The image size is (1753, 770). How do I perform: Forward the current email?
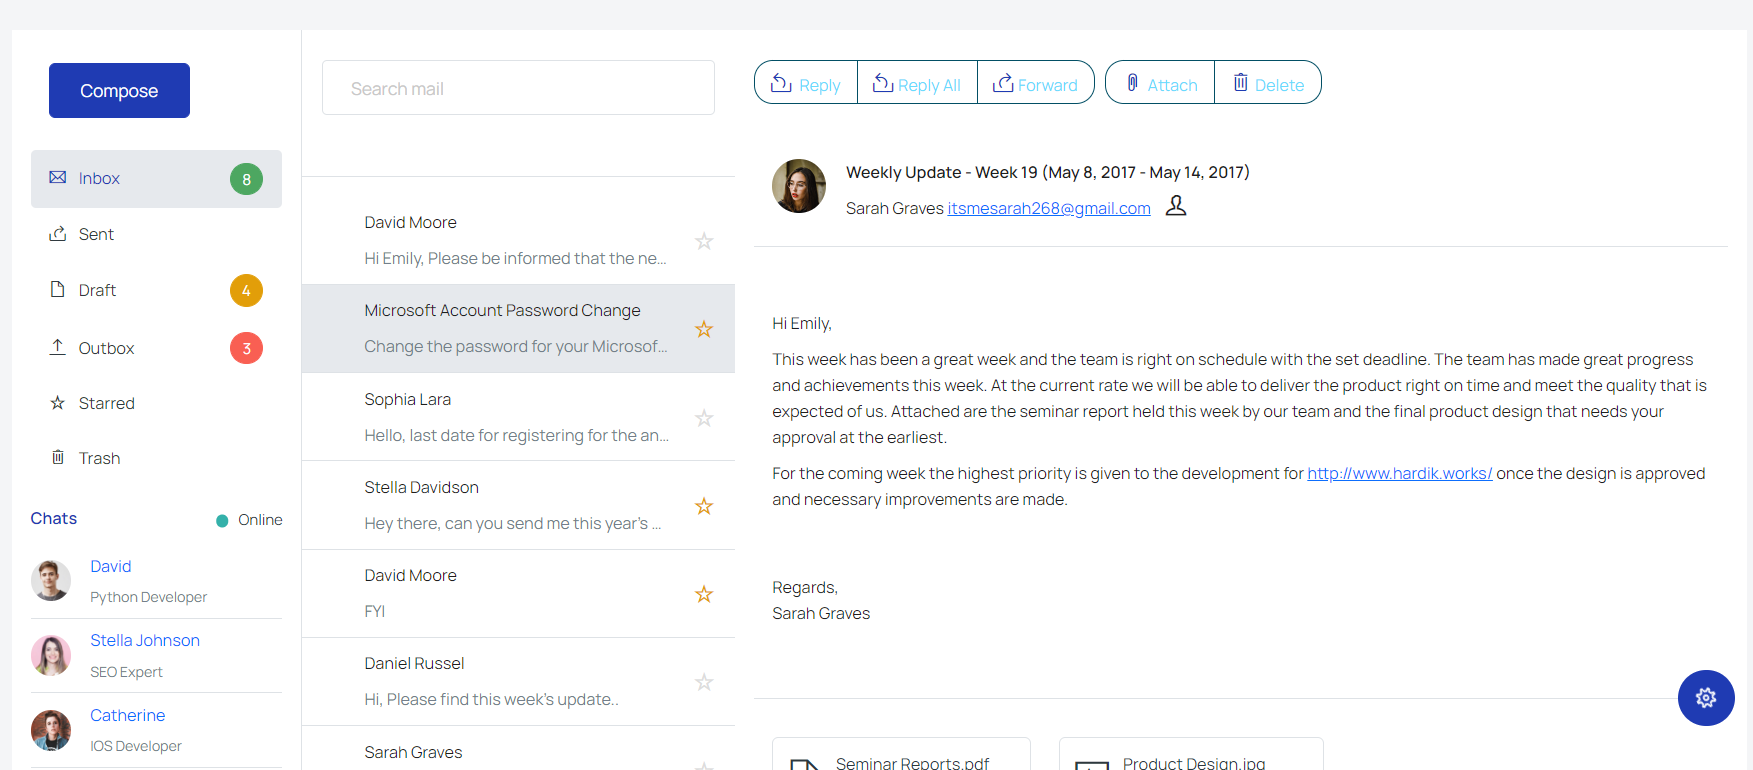point(1035,83)
